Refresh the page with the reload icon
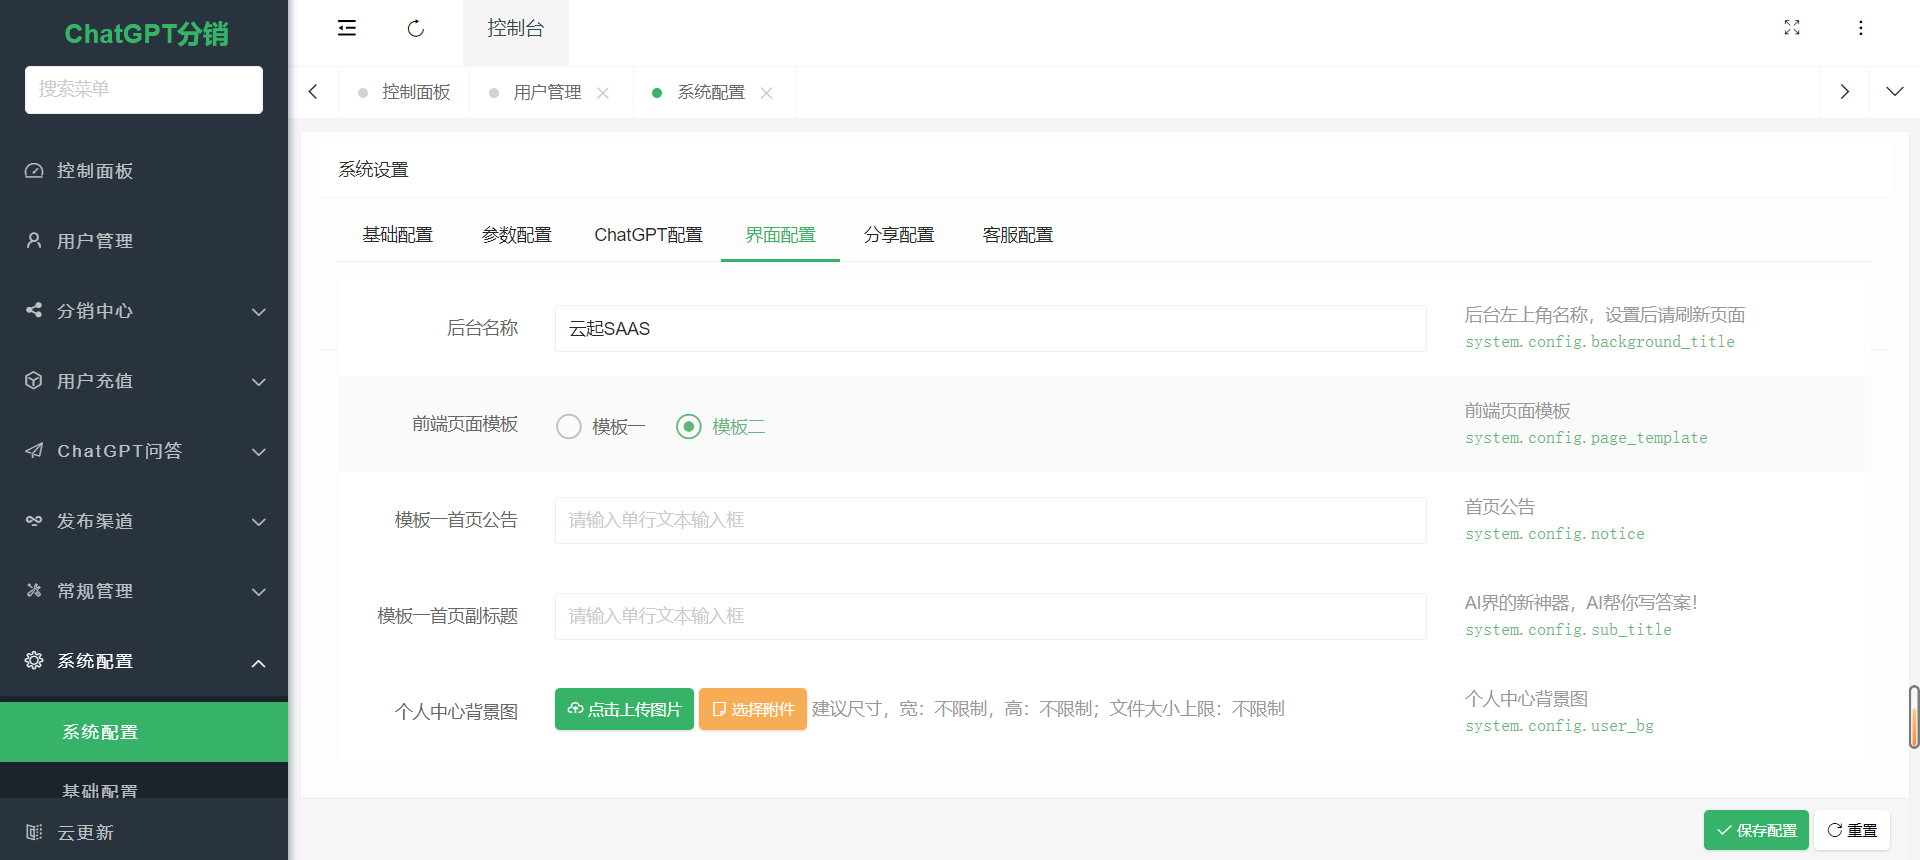1920x860 pixels. pos(416,28)
